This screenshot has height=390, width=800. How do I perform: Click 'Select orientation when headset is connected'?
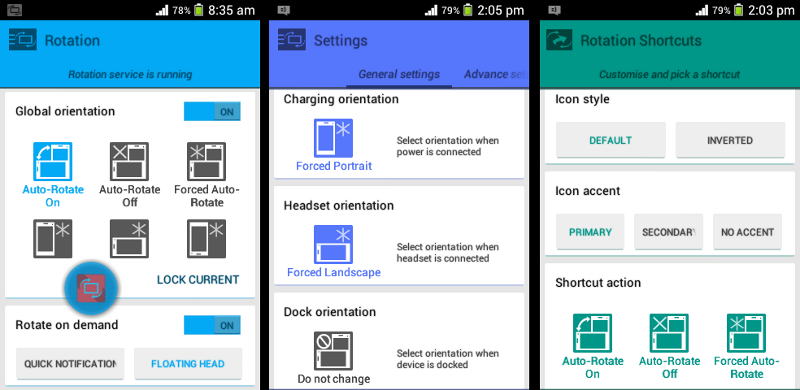coord(448,253)
